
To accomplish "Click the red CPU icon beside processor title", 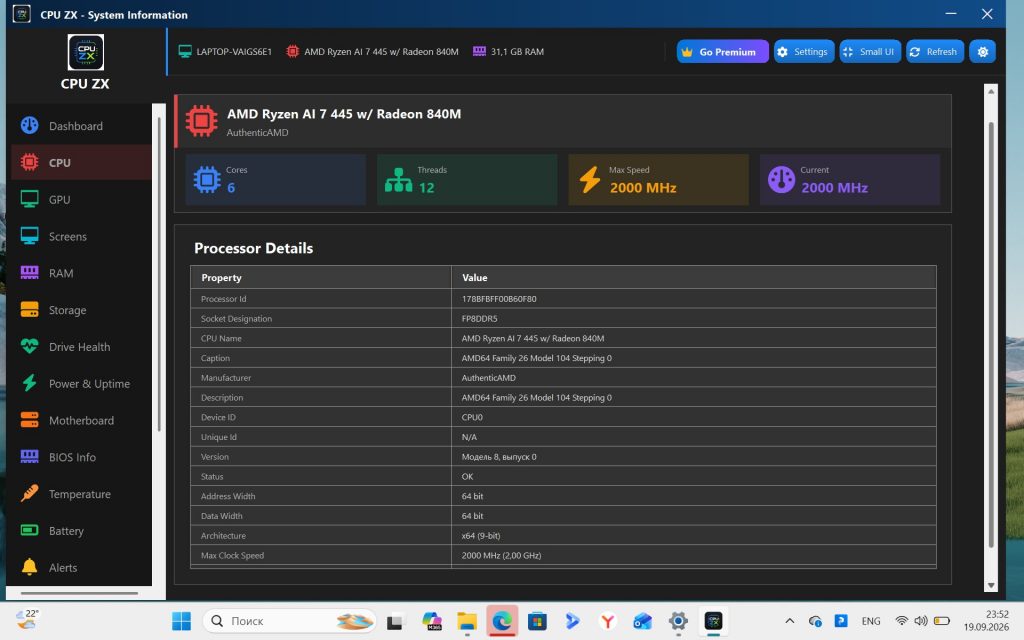I will [x=201, y=121].
